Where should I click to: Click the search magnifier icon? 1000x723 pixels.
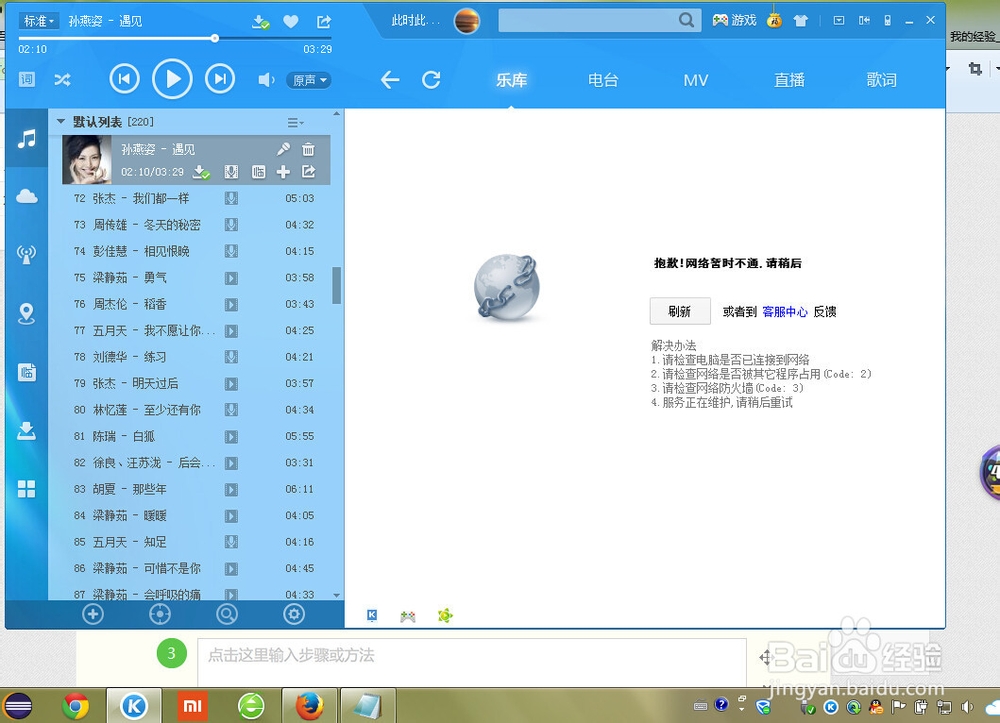pos(686,20)
